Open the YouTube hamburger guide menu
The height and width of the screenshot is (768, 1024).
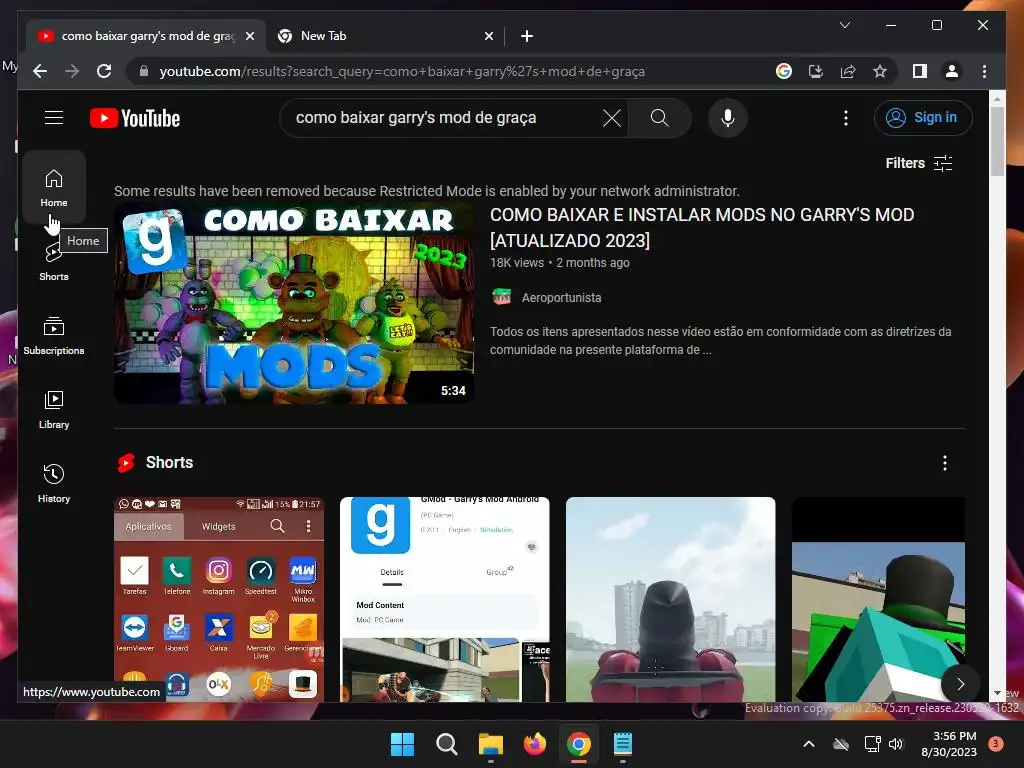[54, 118]
